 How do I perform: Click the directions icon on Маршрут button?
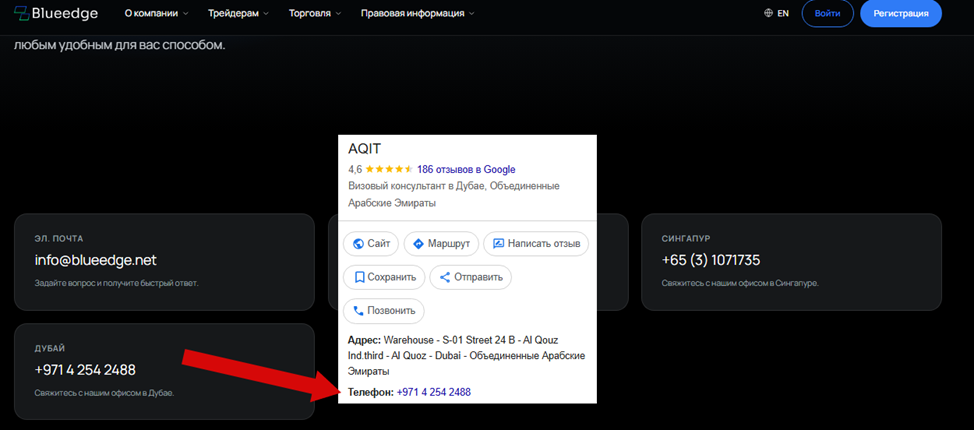[418, 244]
